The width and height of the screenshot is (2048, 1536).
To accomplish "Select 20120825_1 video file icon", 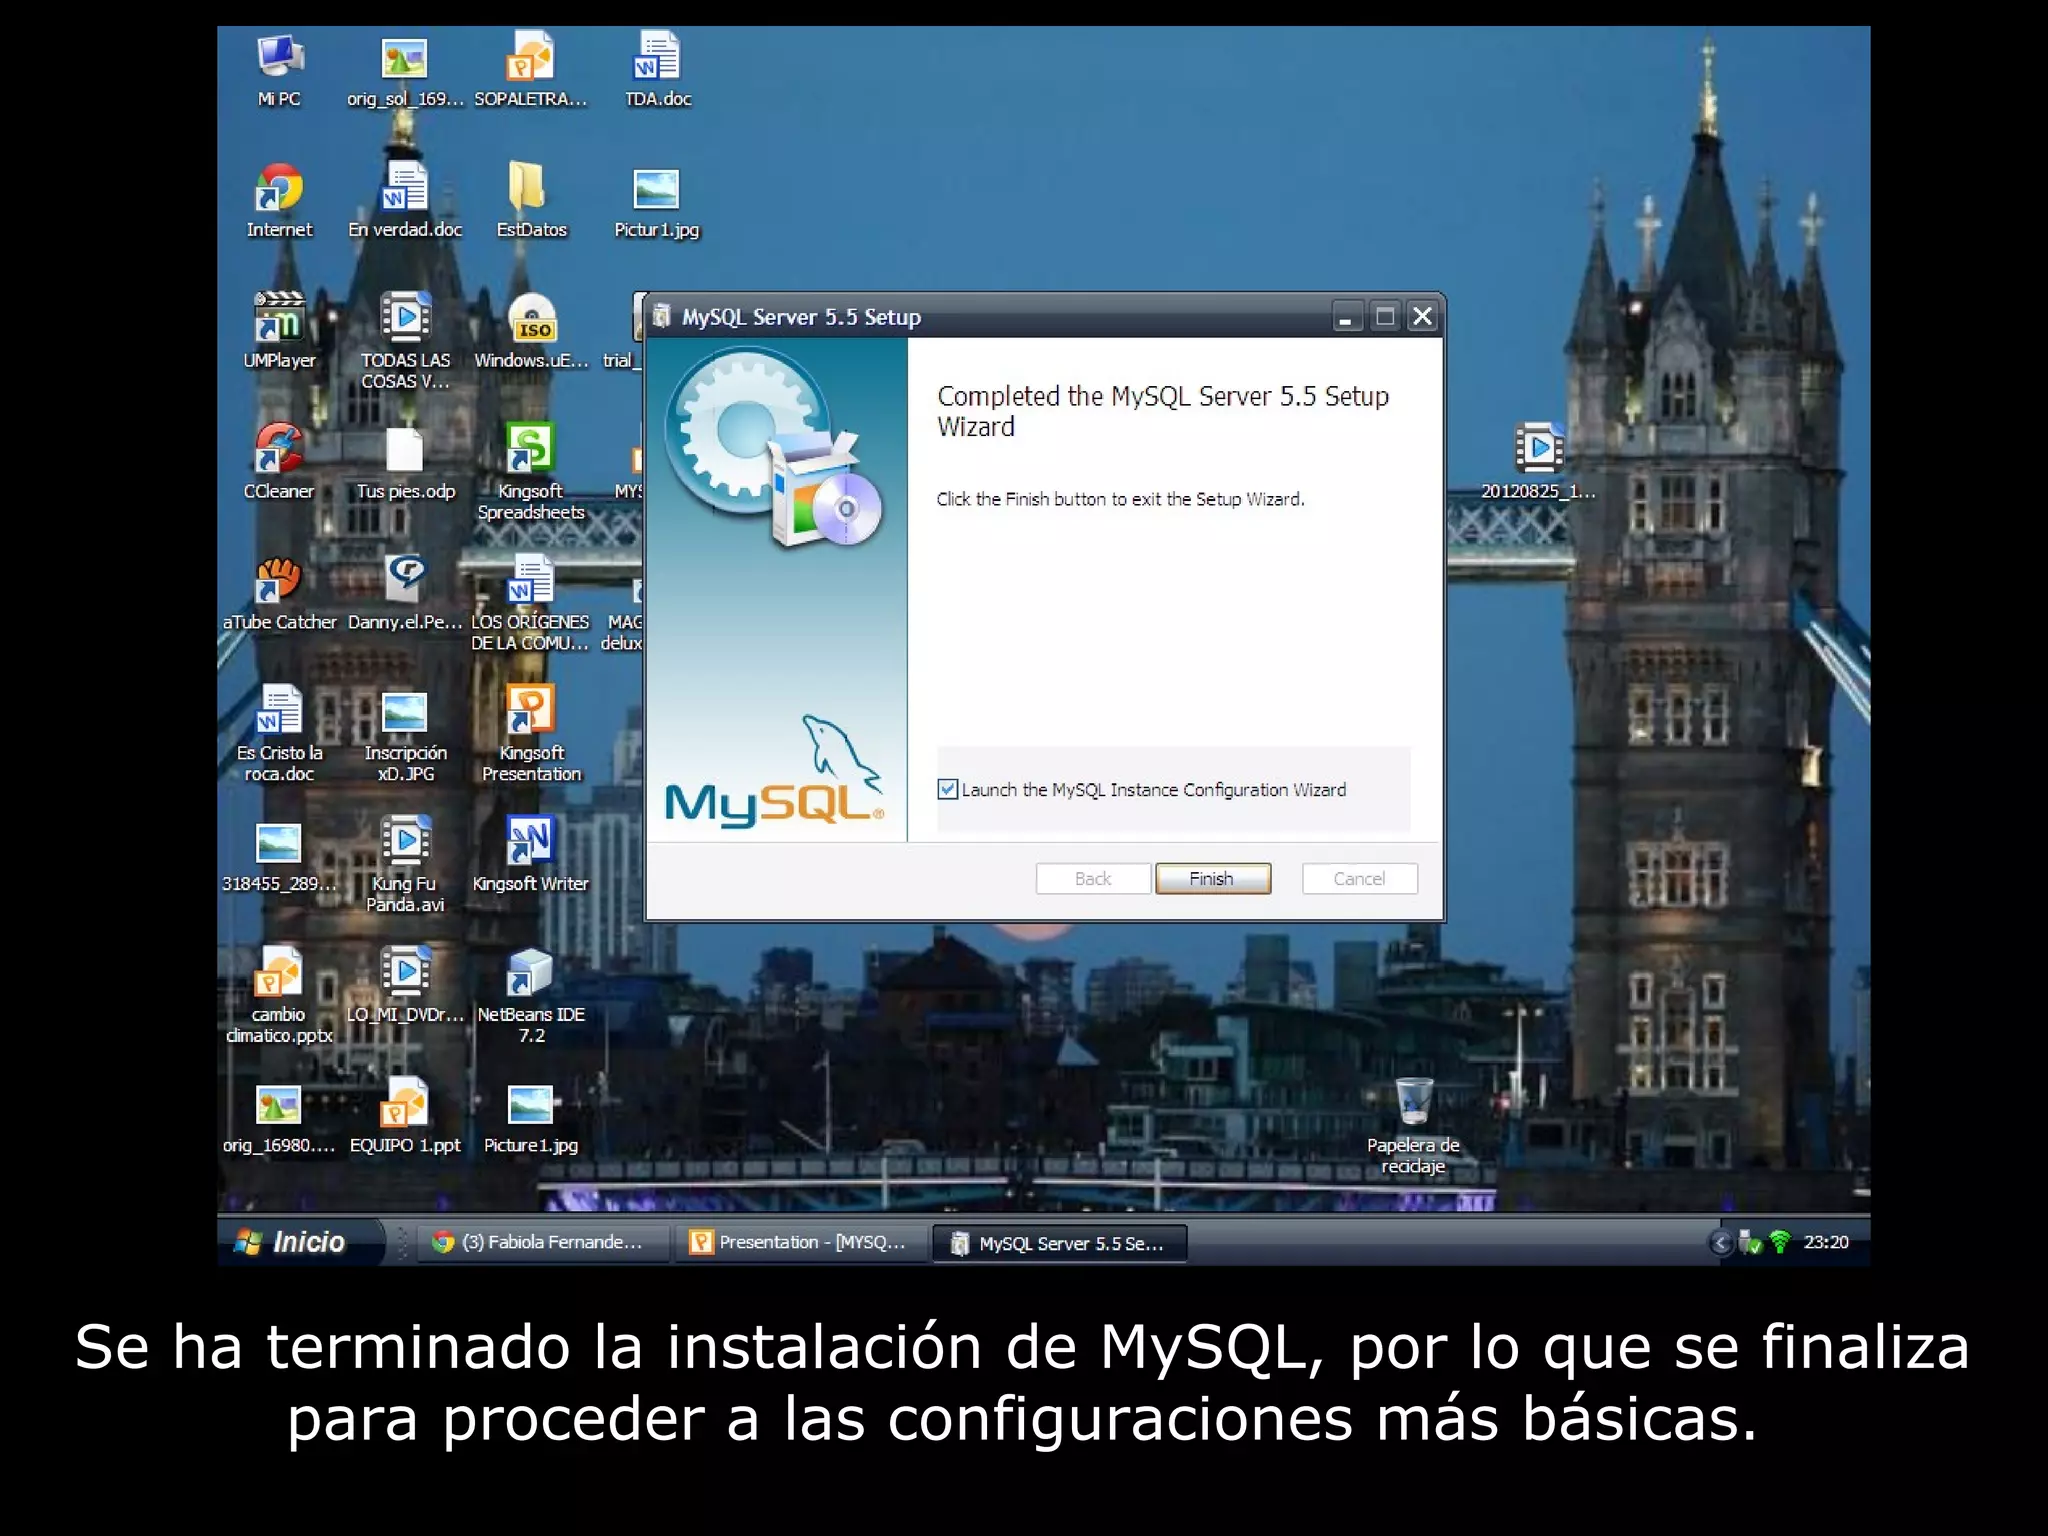I will coord(1538,449).
